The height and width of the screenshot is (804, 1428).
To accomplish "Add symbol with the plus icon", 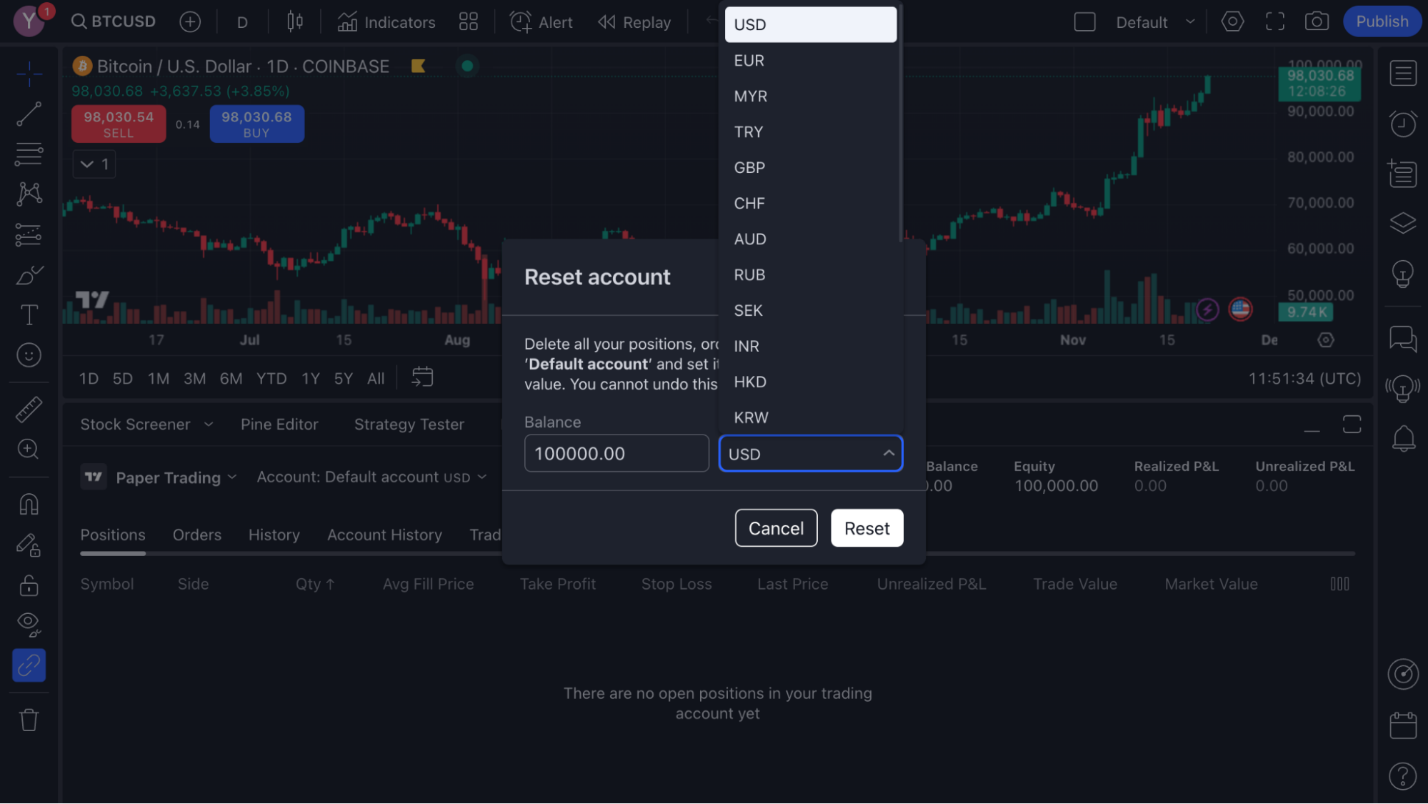I will (x=190, y=22).
